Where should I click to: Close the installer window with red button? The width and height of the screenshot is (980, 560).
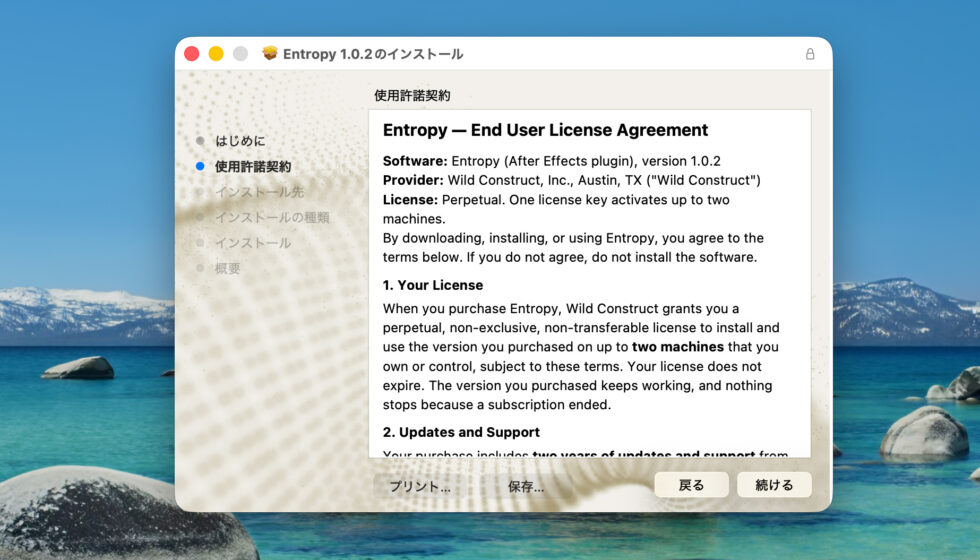point(192,54)
